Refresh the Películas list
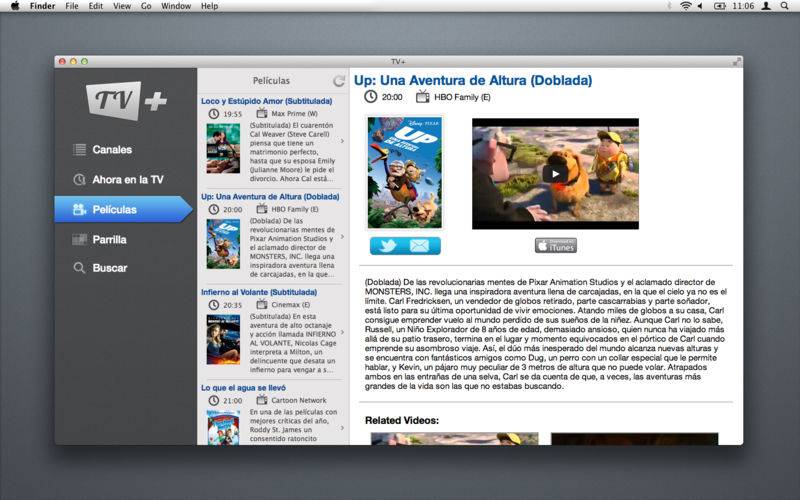Image resolution: width=800 pixels, height=500 pixels. point(339,81)
